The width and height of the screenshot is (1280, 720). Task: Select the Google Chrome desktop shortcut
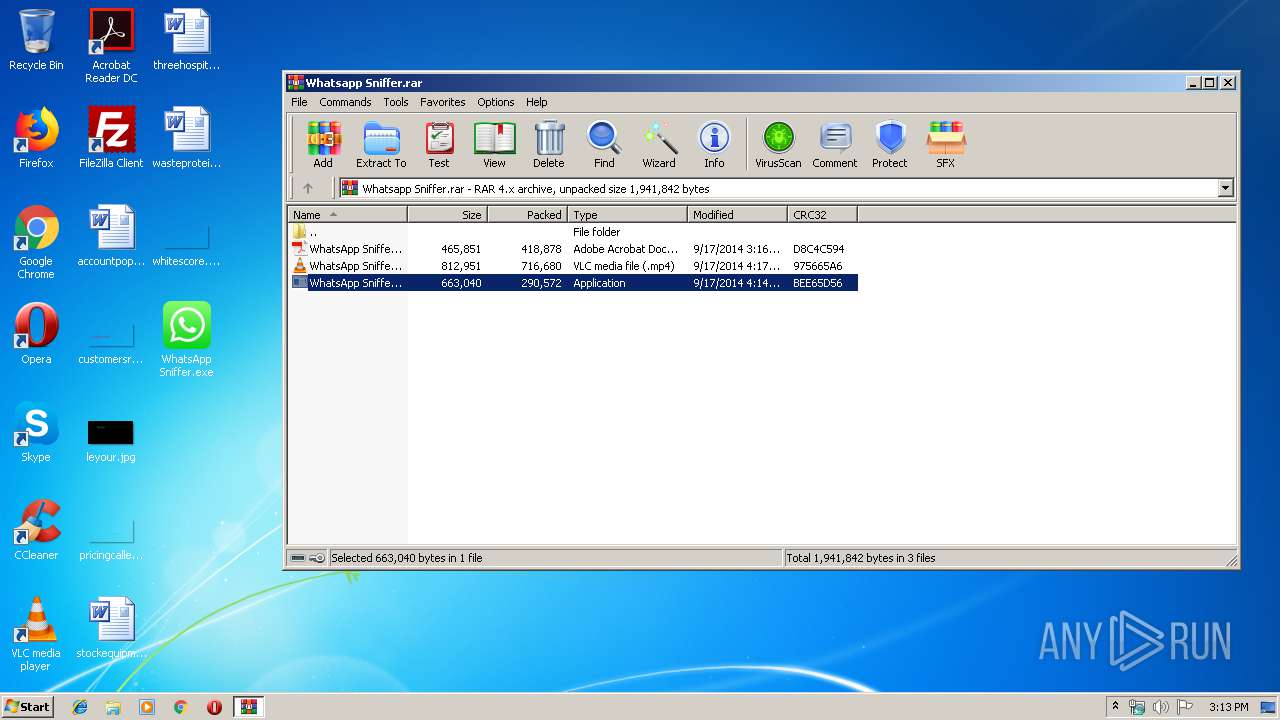coord(36,242)
